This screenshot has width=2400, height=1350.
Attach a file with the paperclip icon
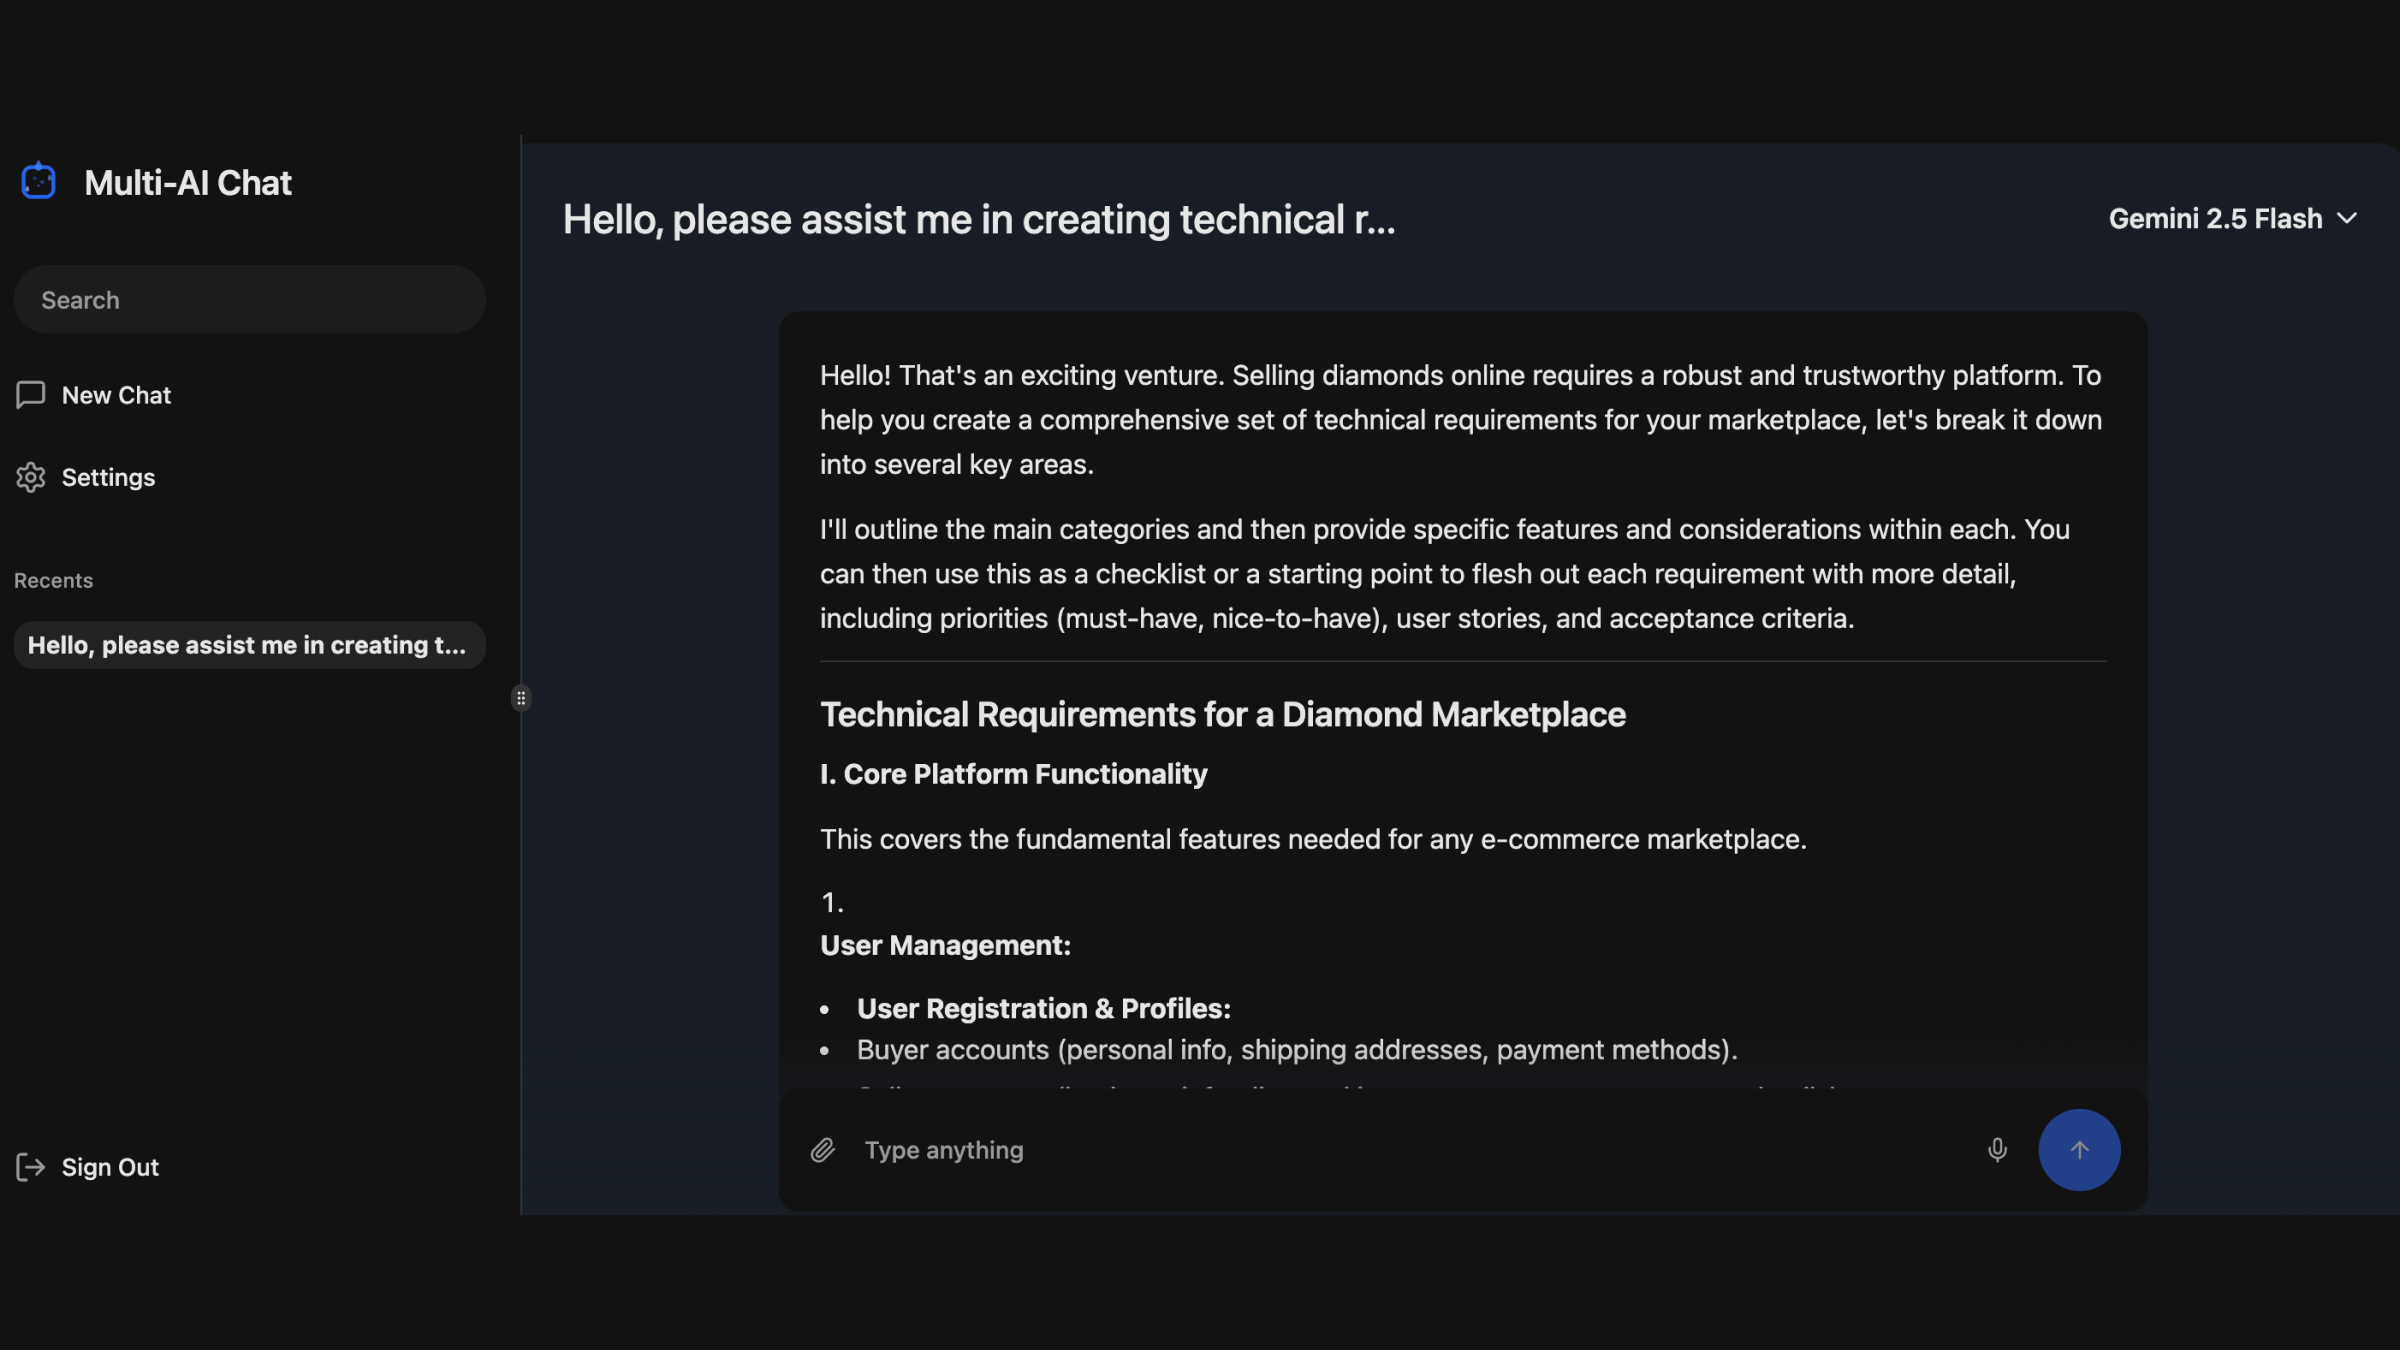click(822, 1150)
